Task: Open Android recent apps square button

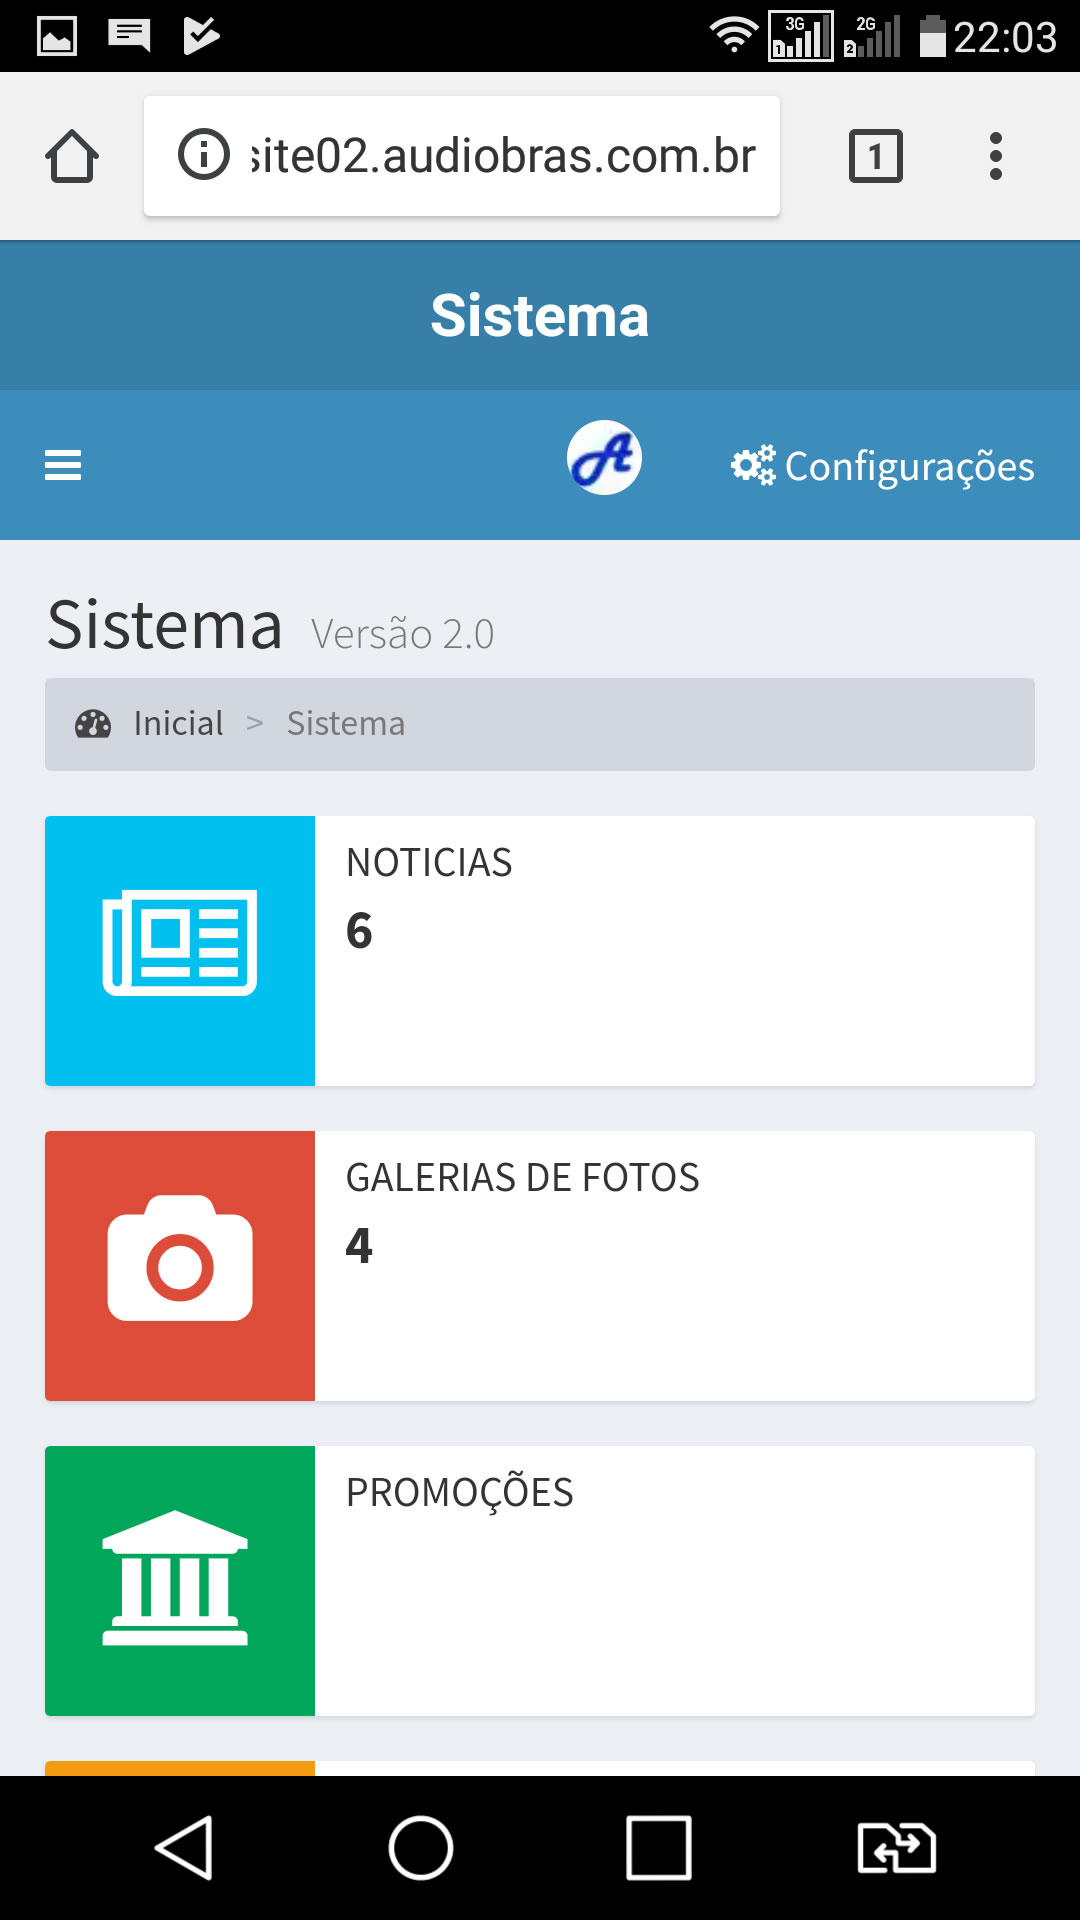Action: point(659,1848)
